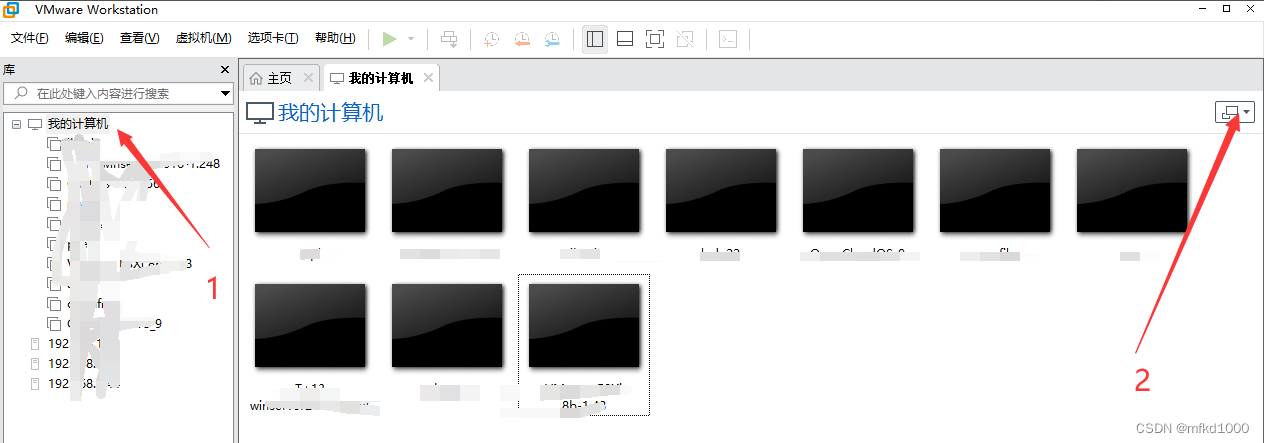Open the 查看(V) menu
This screenshot has width=1264, height=443.
pos(139,38)
